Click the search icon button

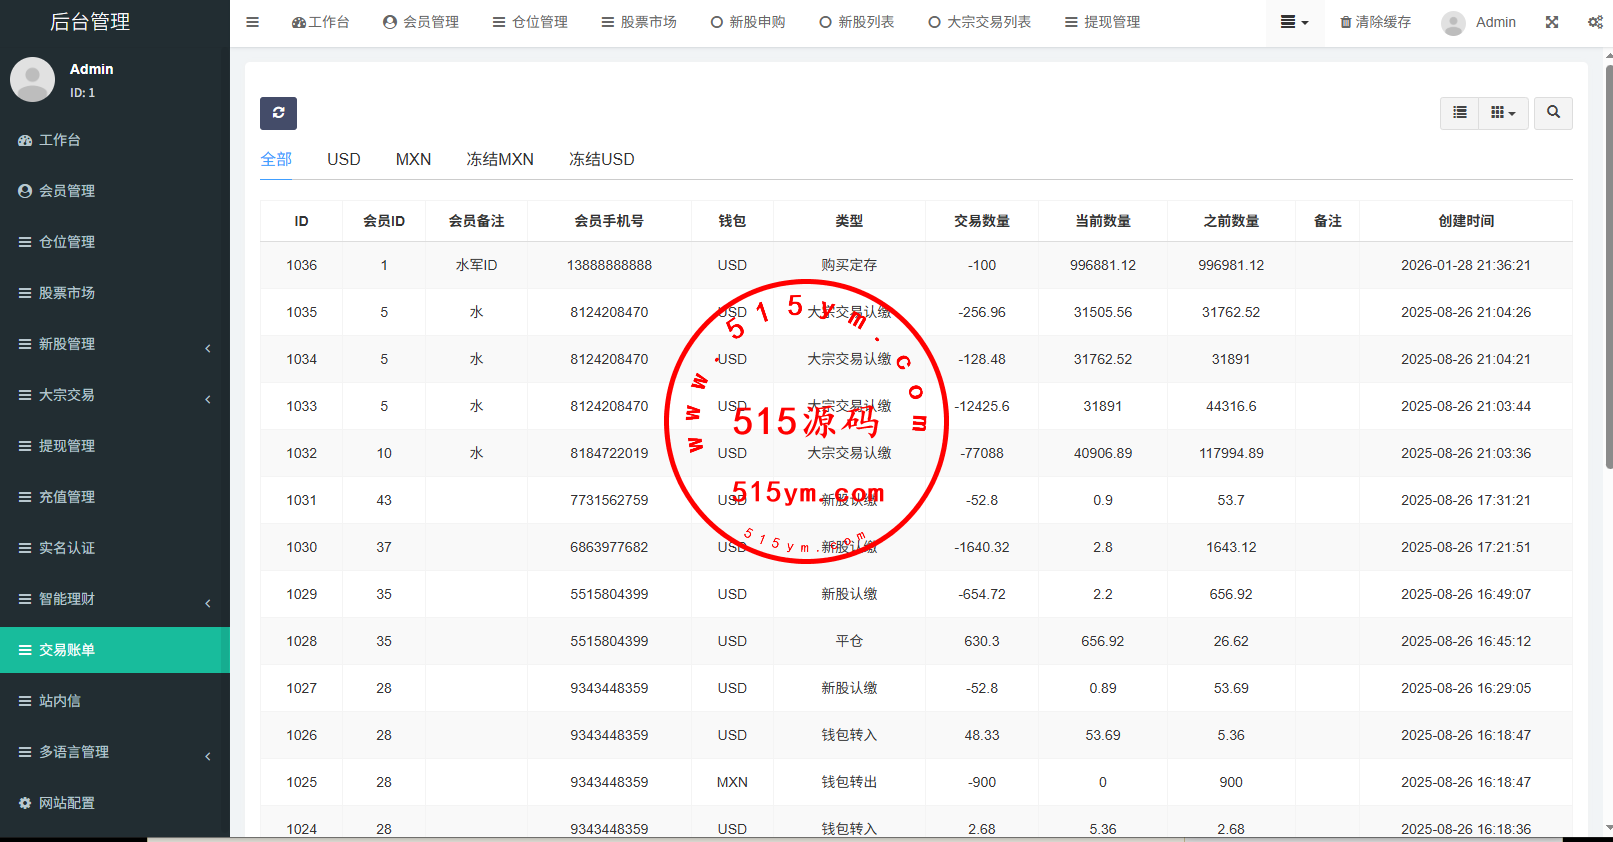pos(1553,113)
